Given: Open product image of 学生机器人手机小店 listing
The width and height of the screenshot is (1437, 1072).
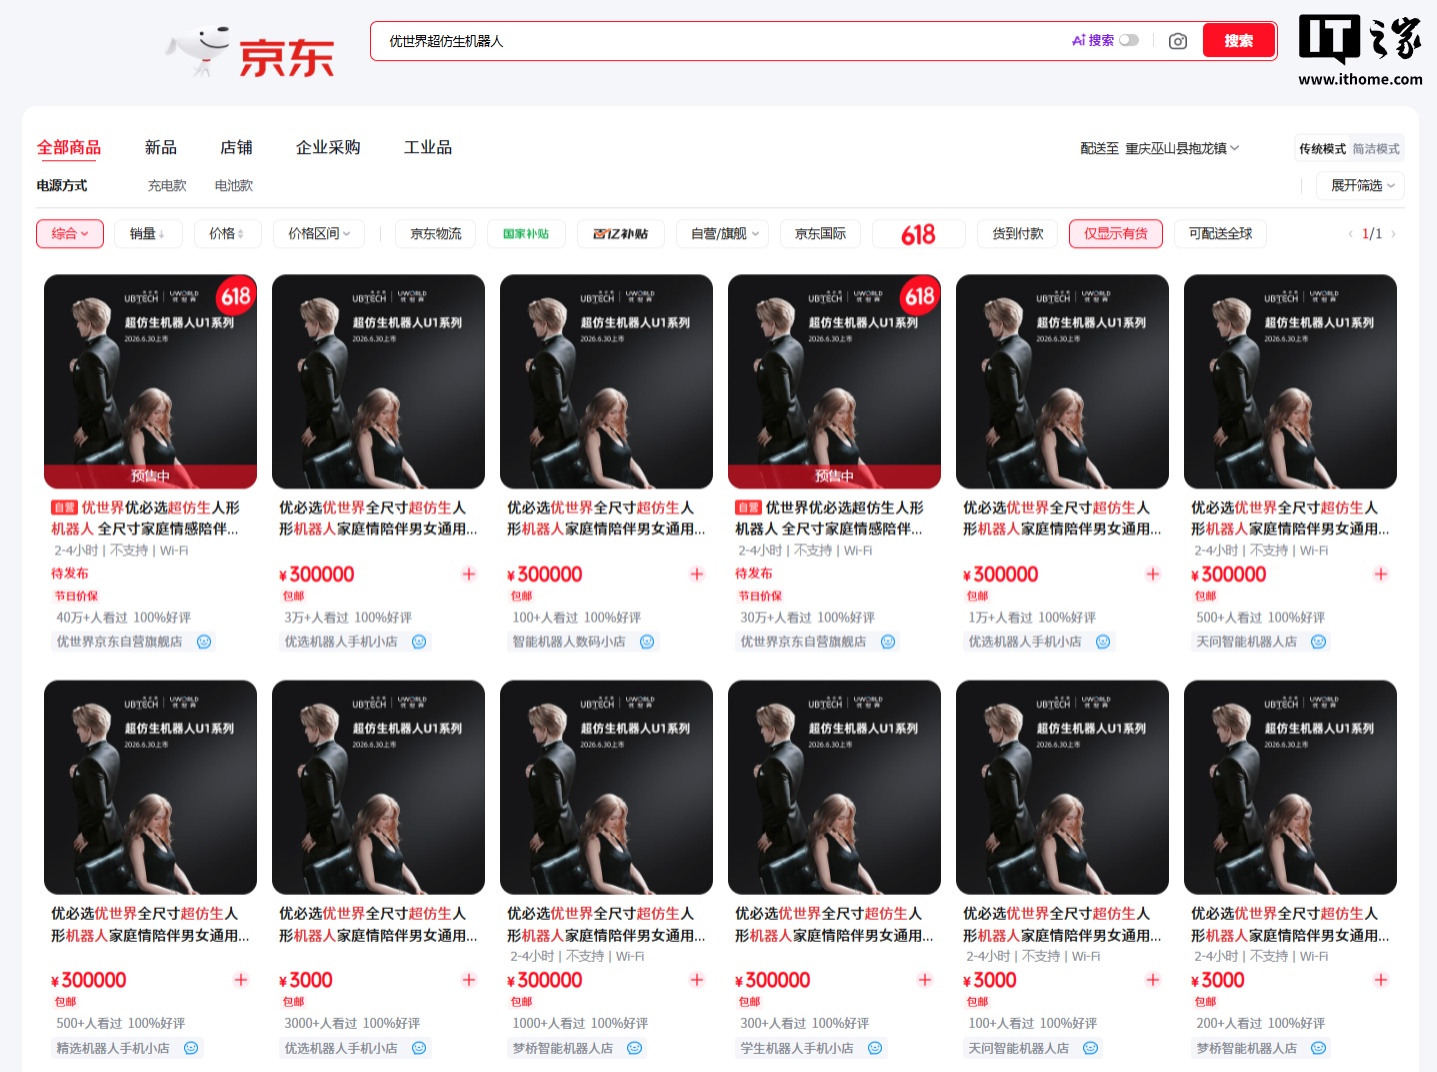Looking at the screenshot, I should [834, 788].
